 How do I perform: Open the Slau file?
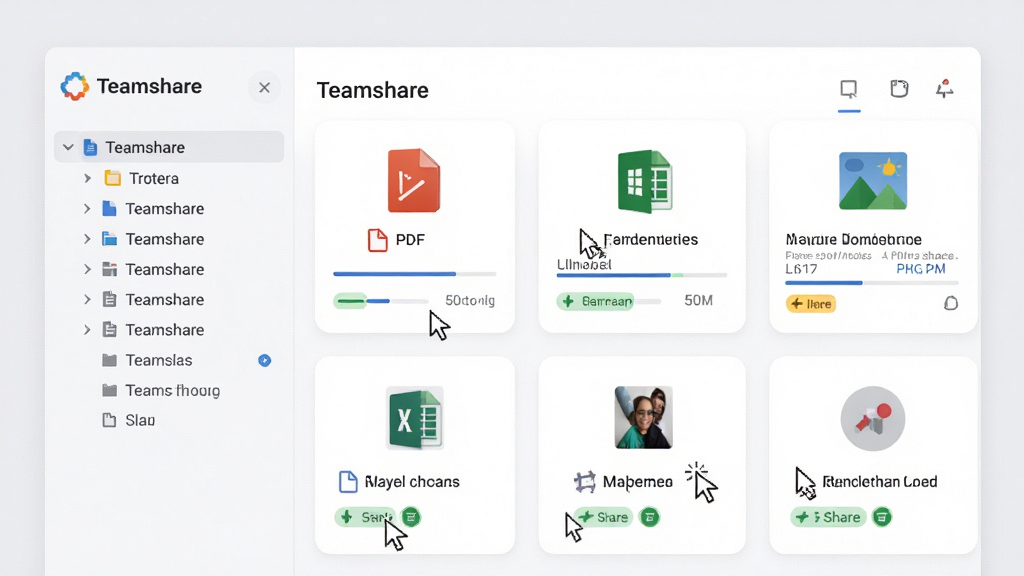tap(129, 420)
